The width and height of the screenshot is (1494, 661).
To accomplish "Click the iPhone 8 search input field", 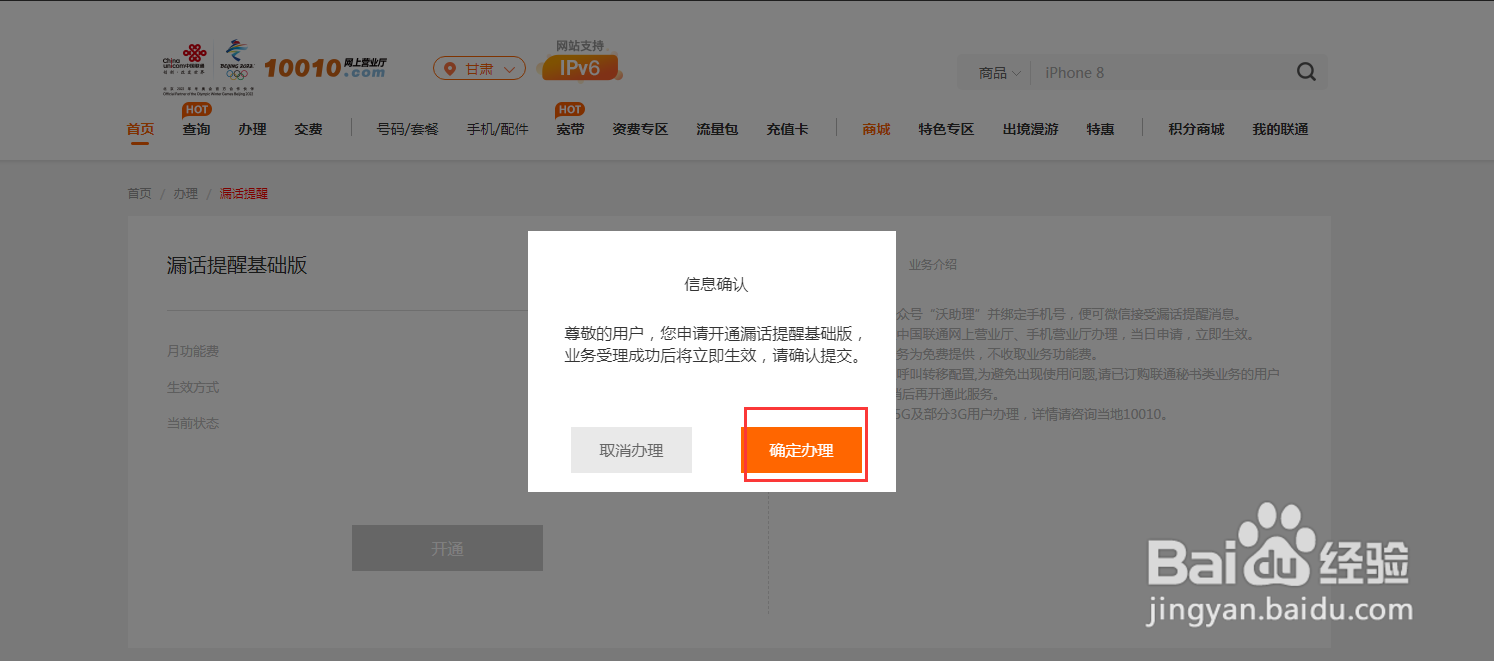I will tap(1160, 73).
